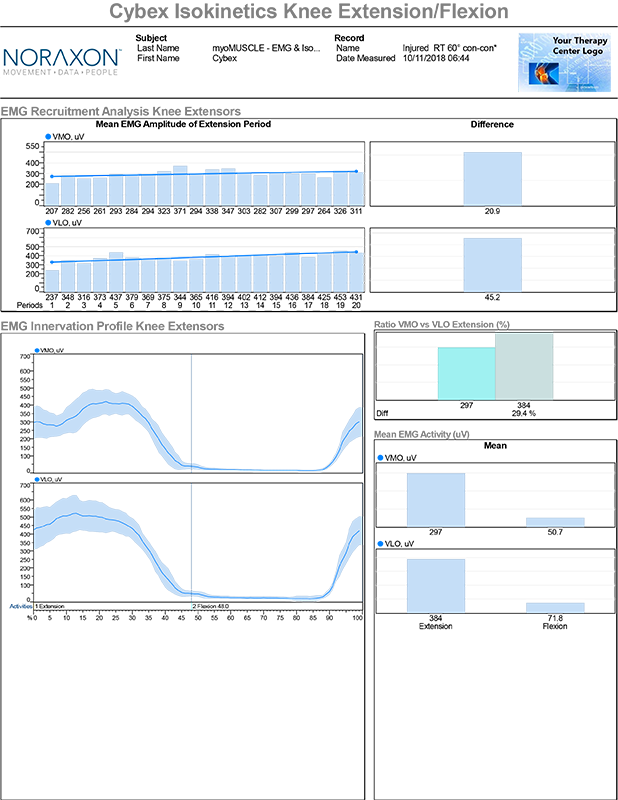The width and height of the screenshot is (618, 800).
Task: Click period number 20 in Periods row
Action: [356, 305]
